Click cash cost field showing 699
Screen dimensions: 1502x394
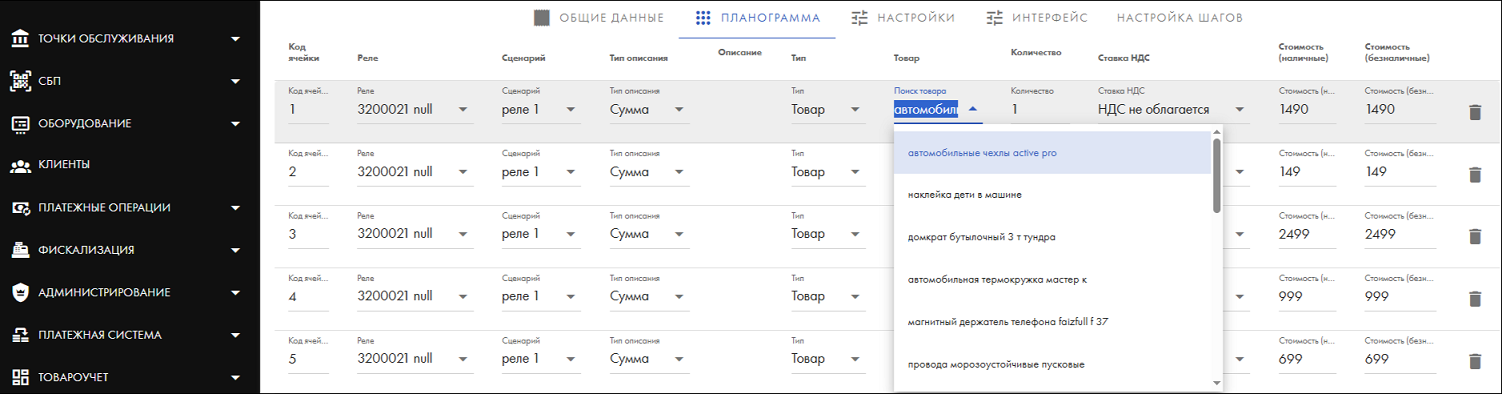(1308, 359)
